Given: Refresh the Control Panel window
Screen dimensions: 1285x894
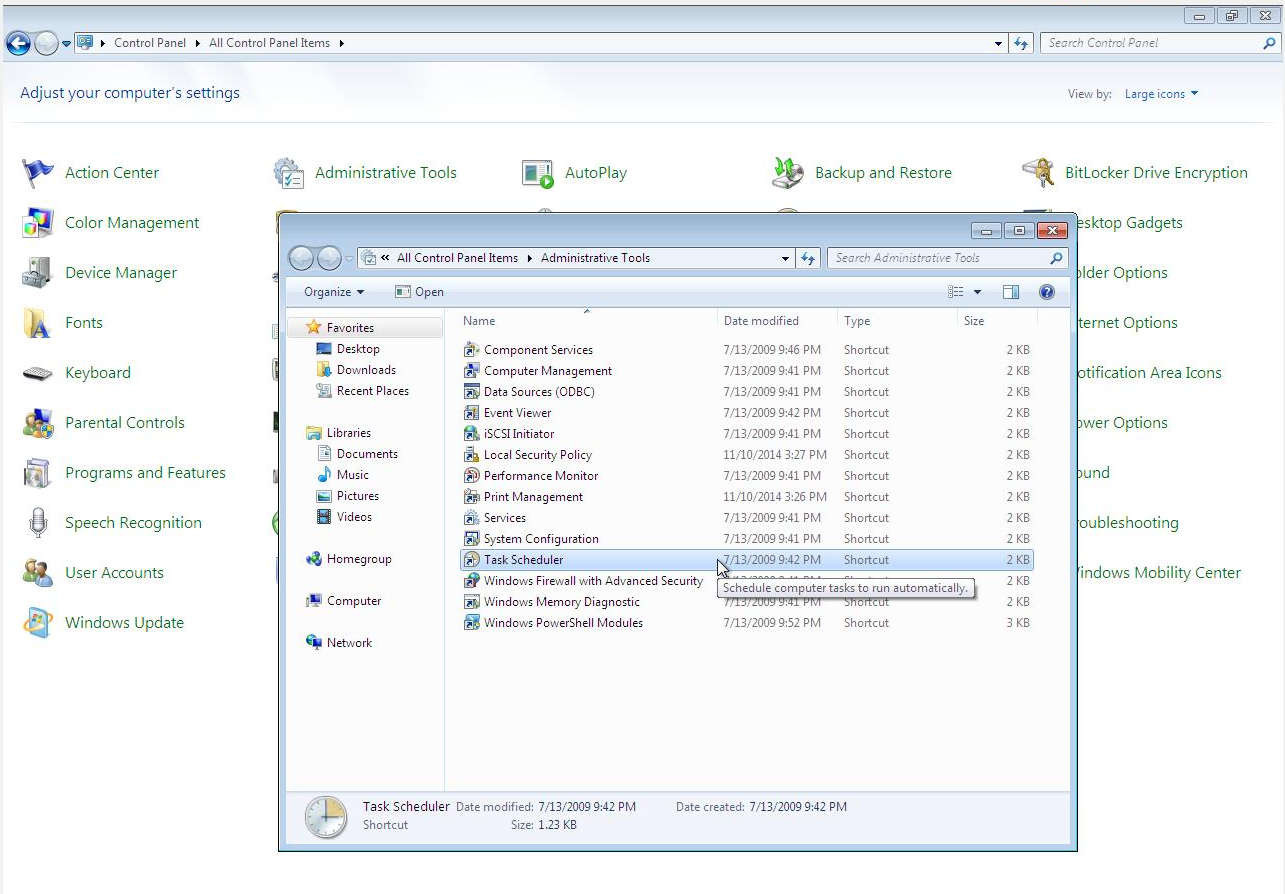Looking at the screenshot, I should point(1021,43).
